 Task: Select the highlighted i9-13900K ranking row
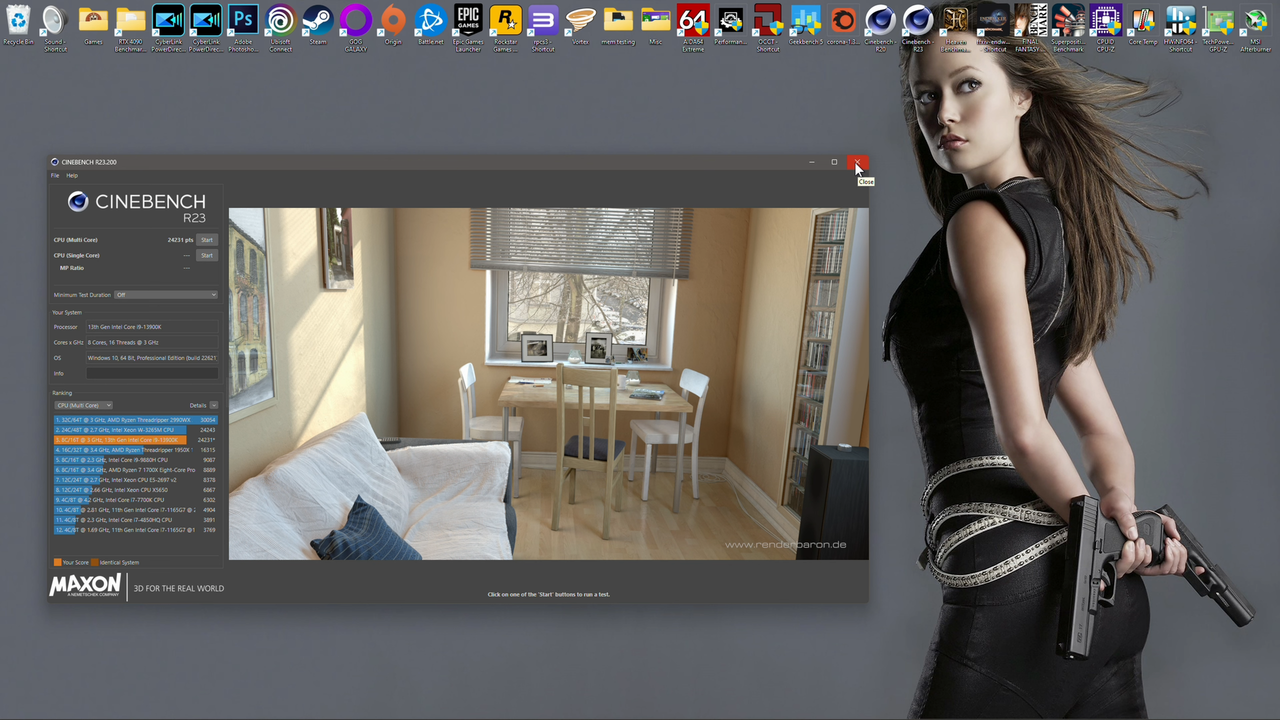coord(135,440)
